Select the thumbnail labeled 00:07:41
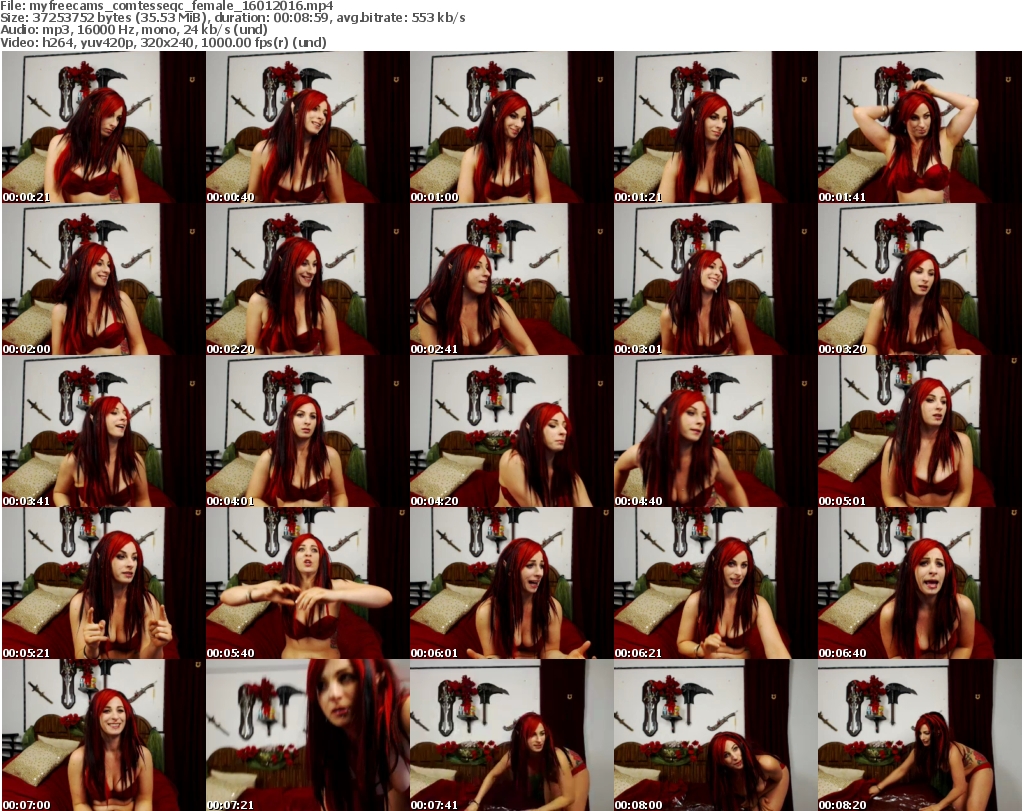 (511, 735)
